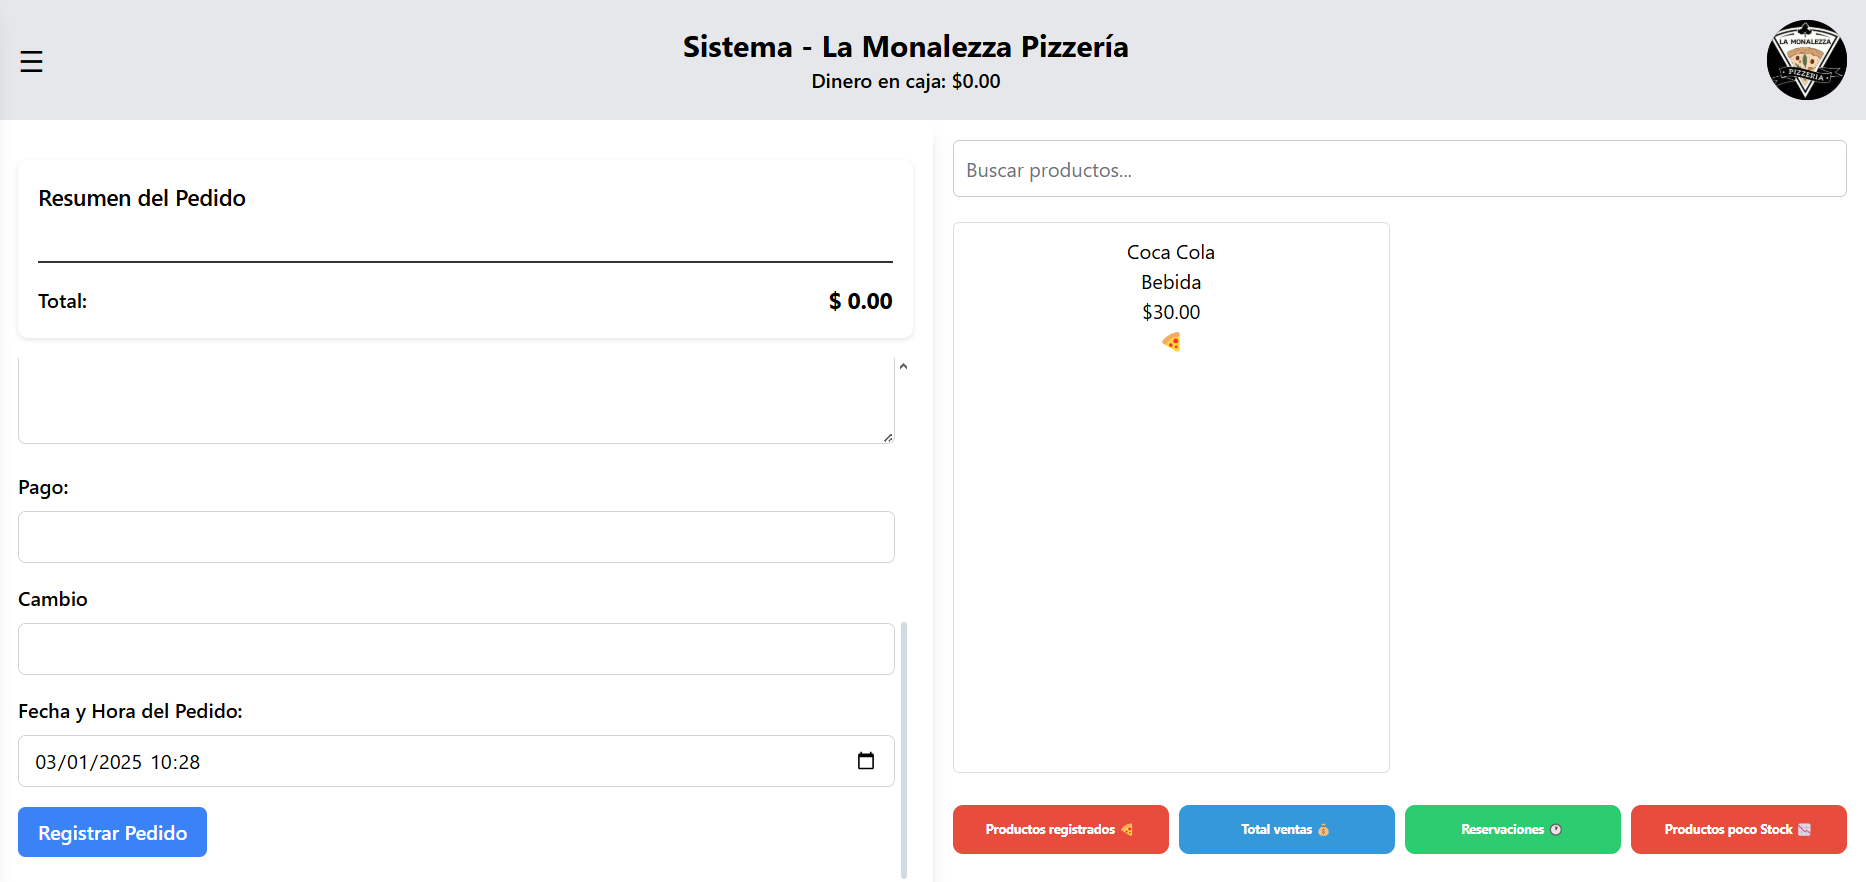The image size is (1866, 882).
Task: Click into the Pago input field
Action: click(456, 537)
